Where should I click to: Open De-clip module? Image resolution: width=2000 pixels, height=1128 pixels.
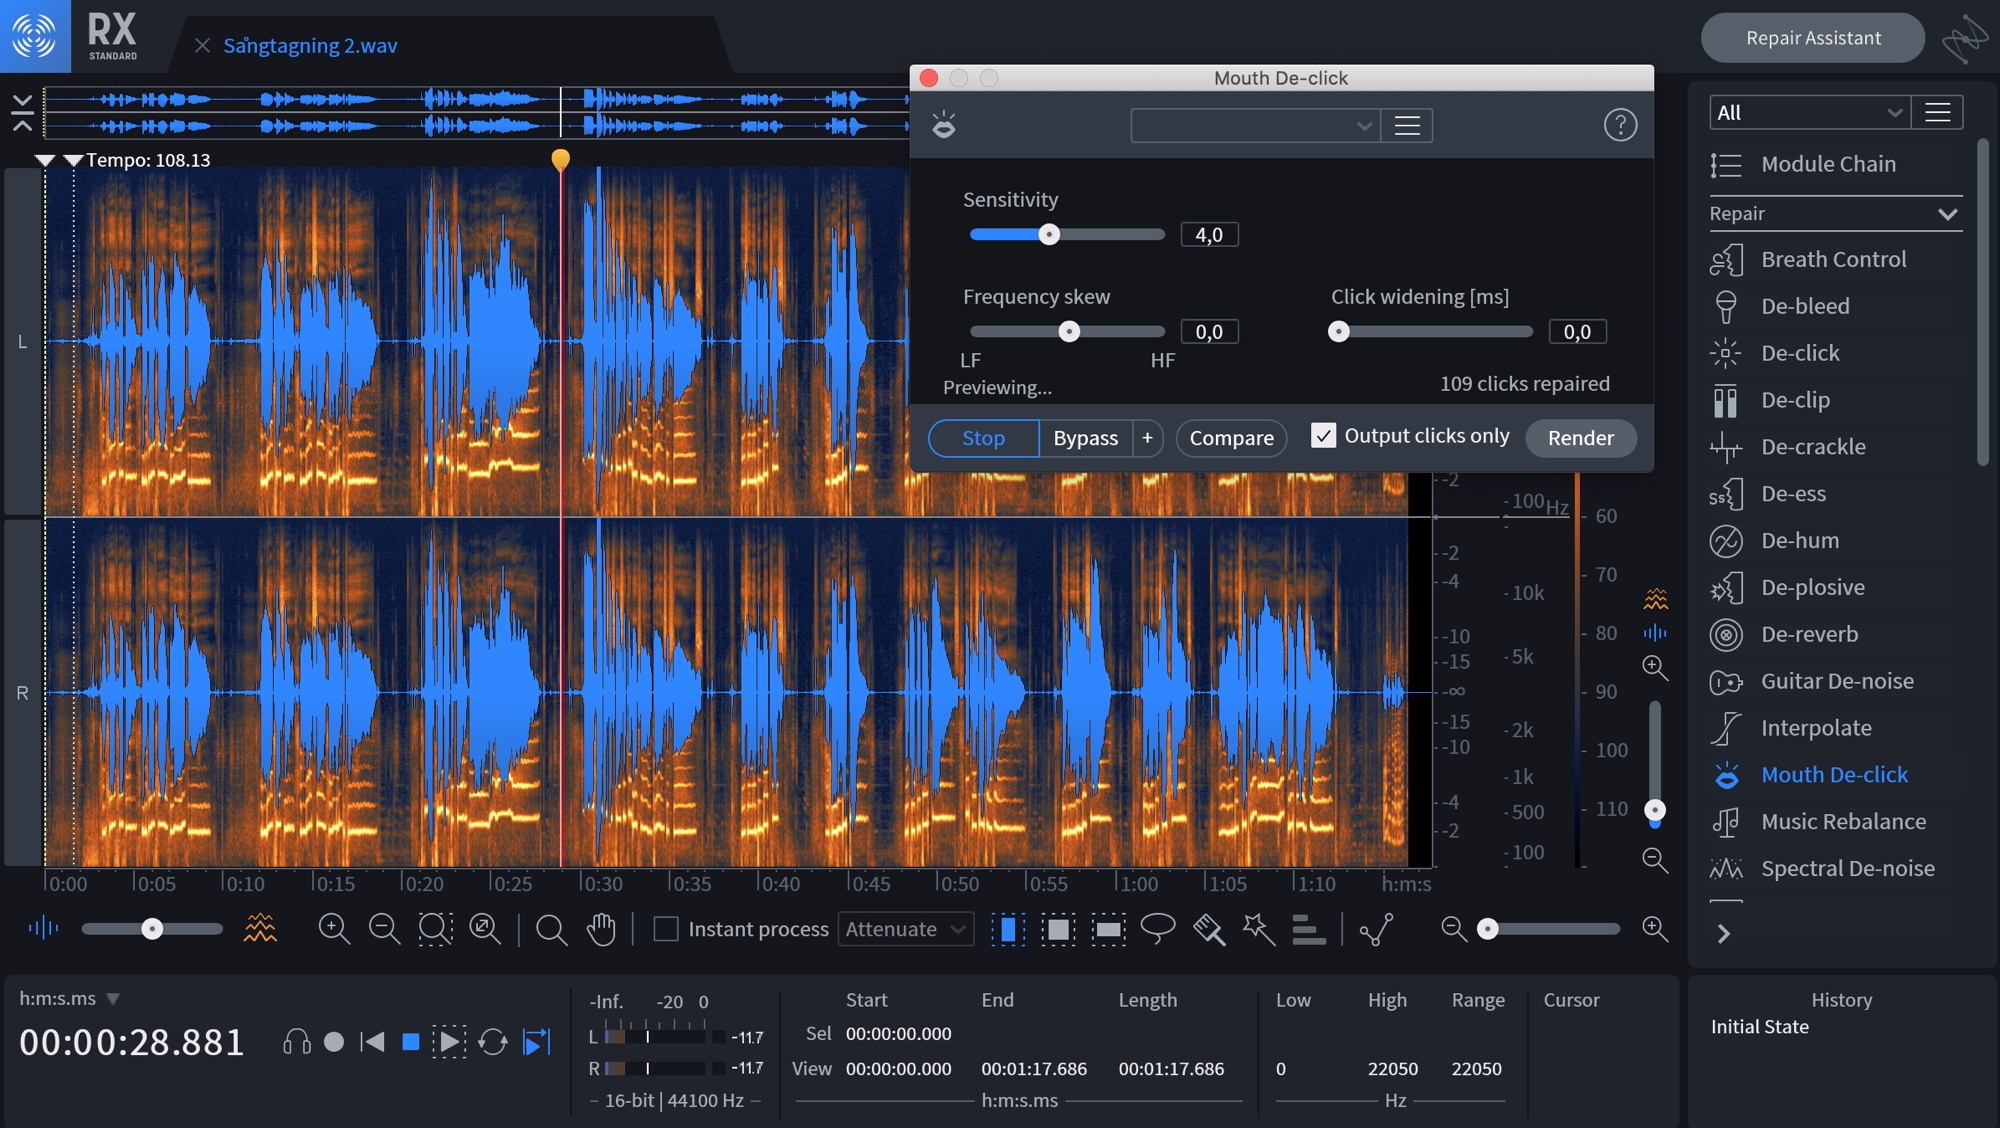[1770, 400]
